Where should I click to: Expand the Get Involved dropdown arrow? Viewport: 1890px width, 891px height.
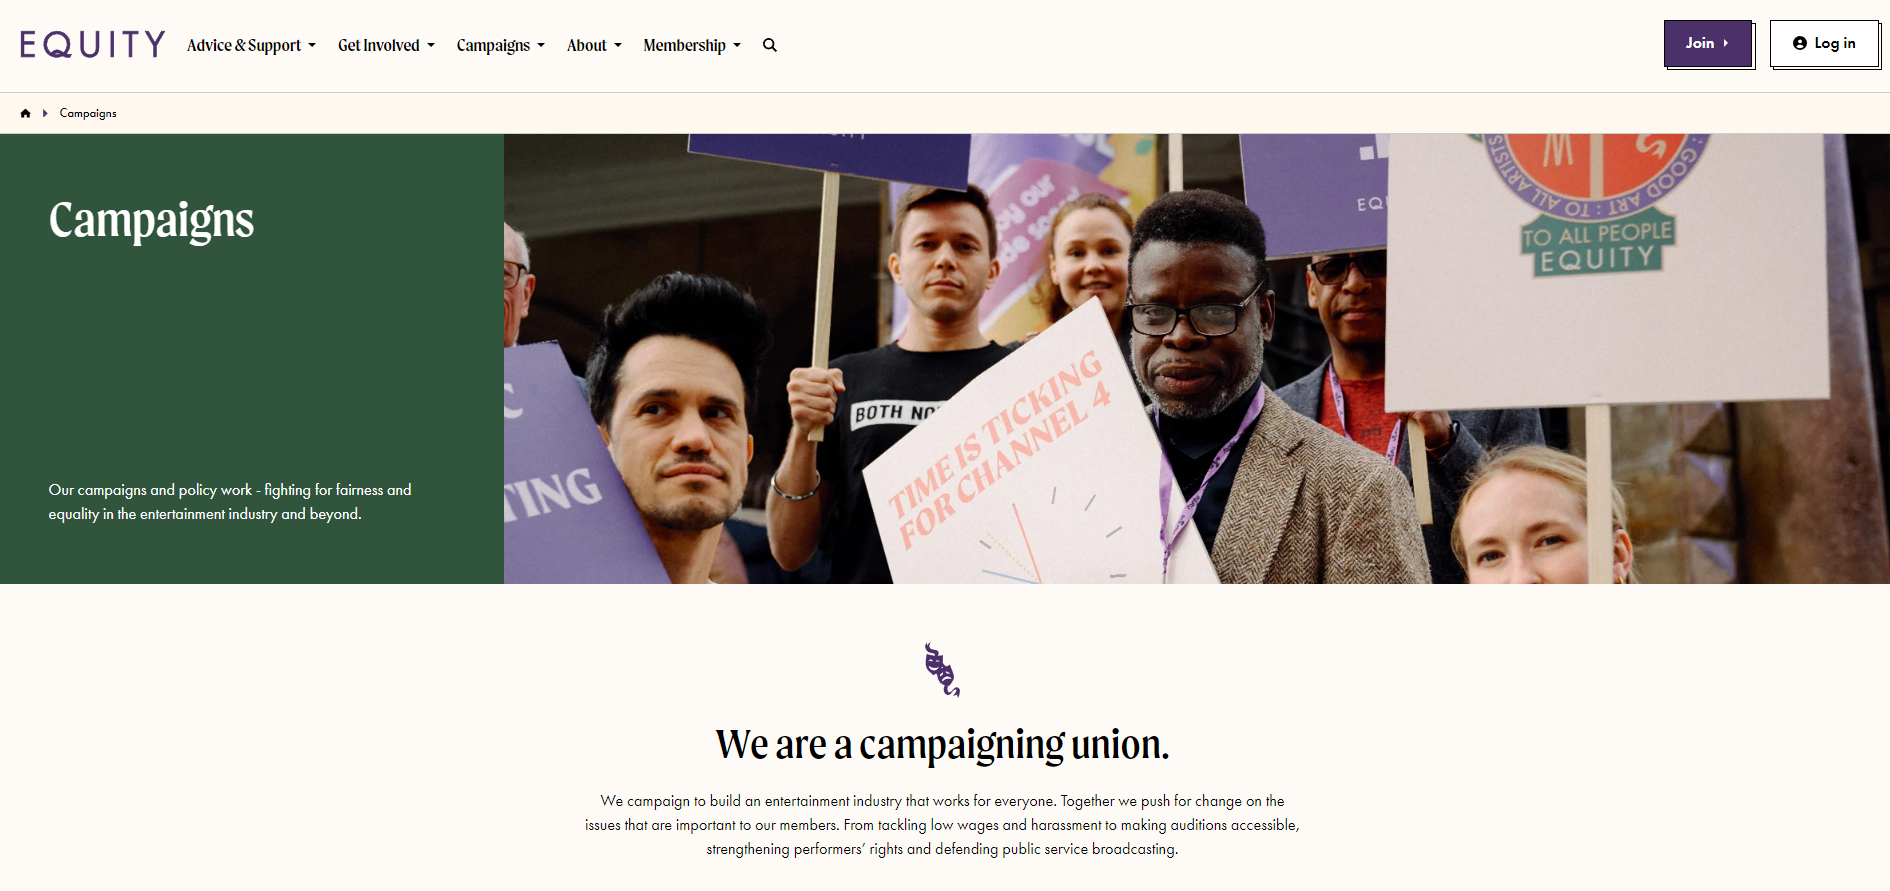coord(431,45)
